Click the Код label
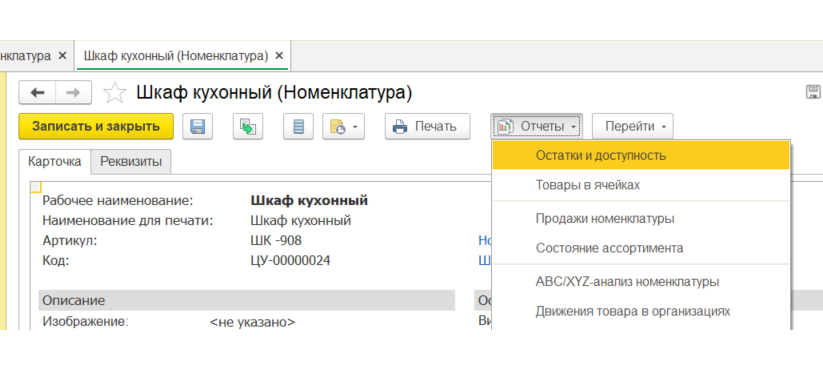The image size is (823, 384). pos(56,260)
